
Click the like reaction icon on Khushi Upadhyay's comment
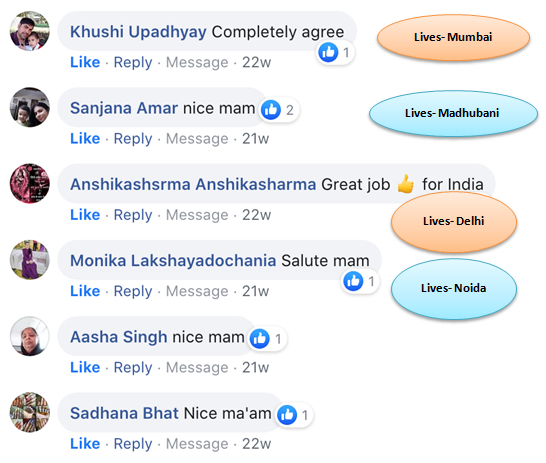pyautogui.click(x=328, y=53)
